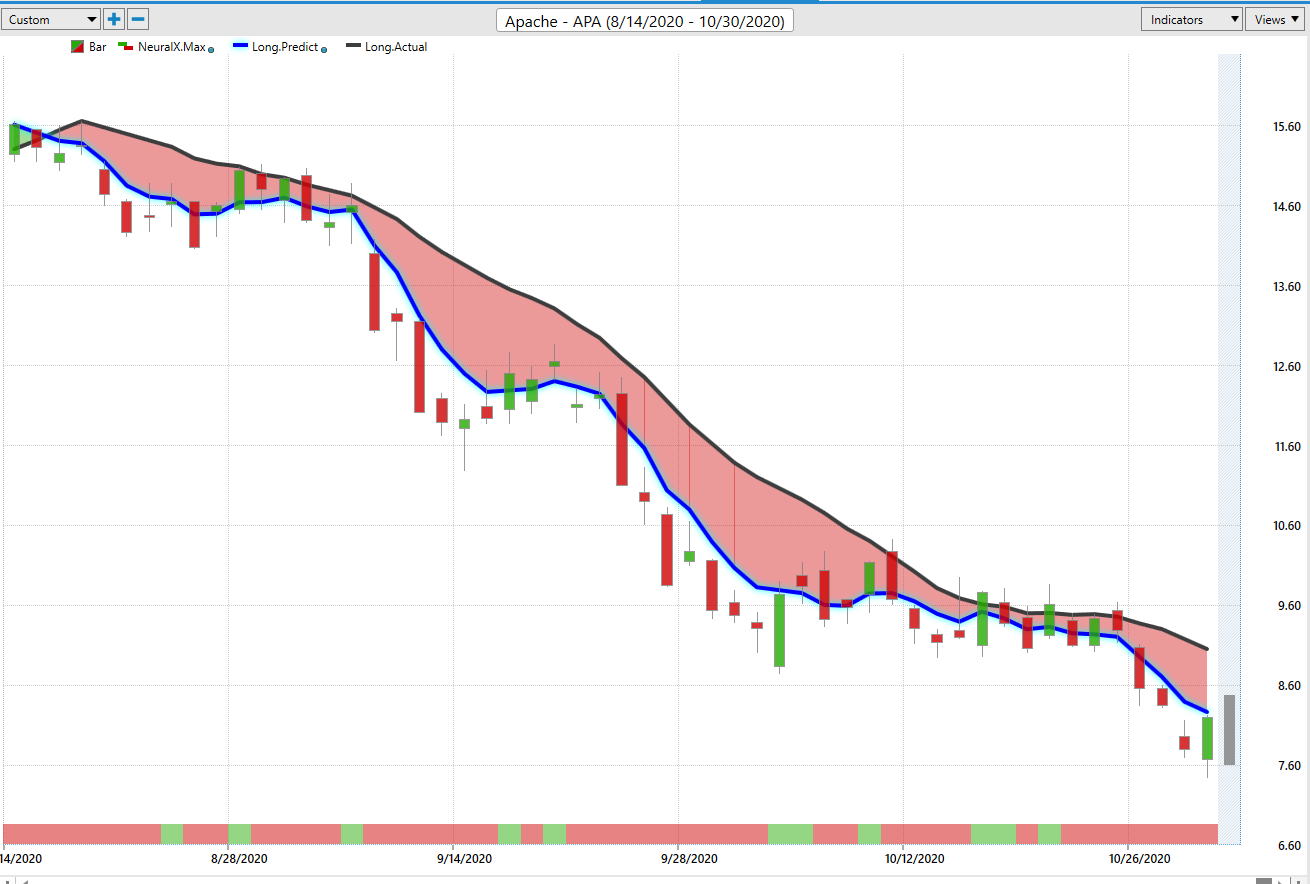This screenshot has width=1310, height=884.
Task: Click the Bar legend candlestick icon
Action: point(77,47)
